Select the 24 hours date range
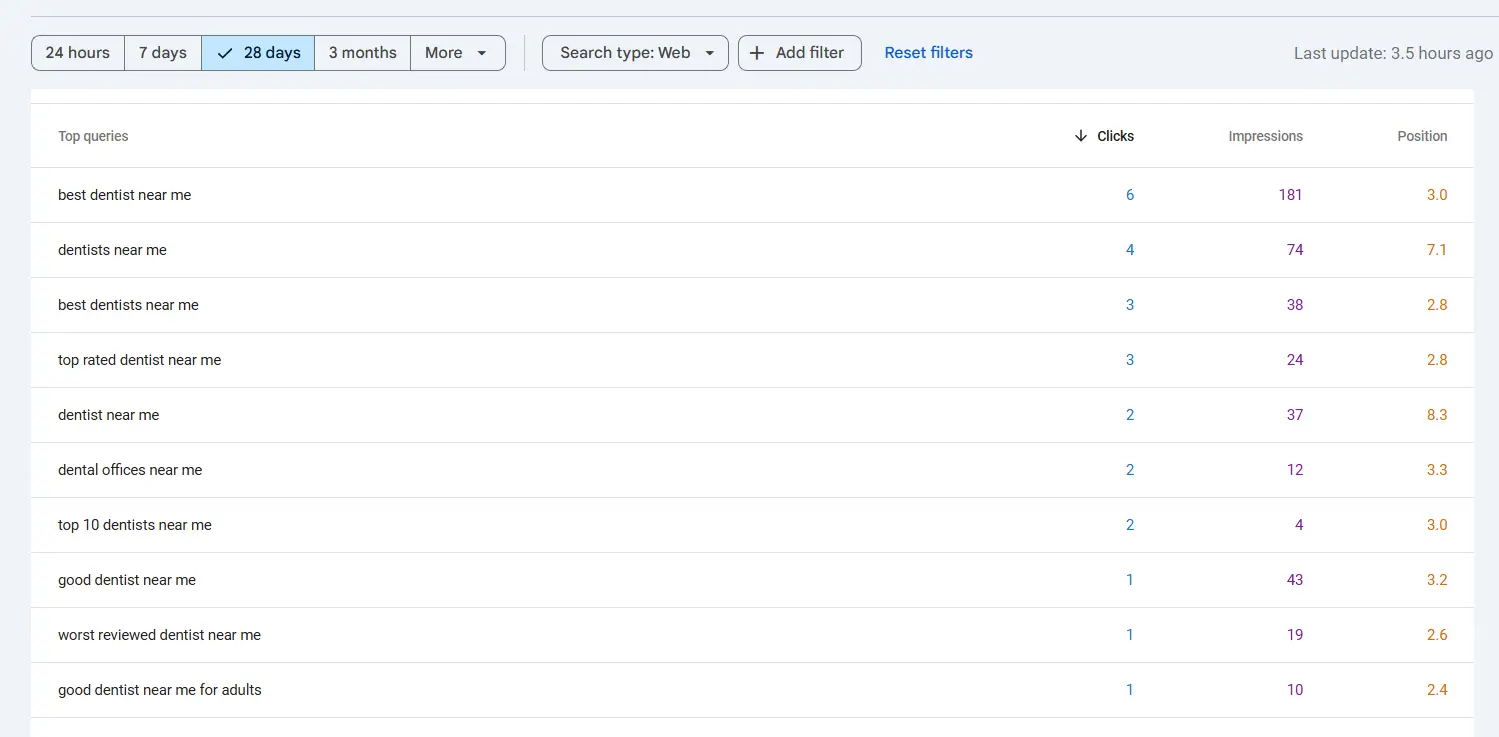 [x=78, y=53]
